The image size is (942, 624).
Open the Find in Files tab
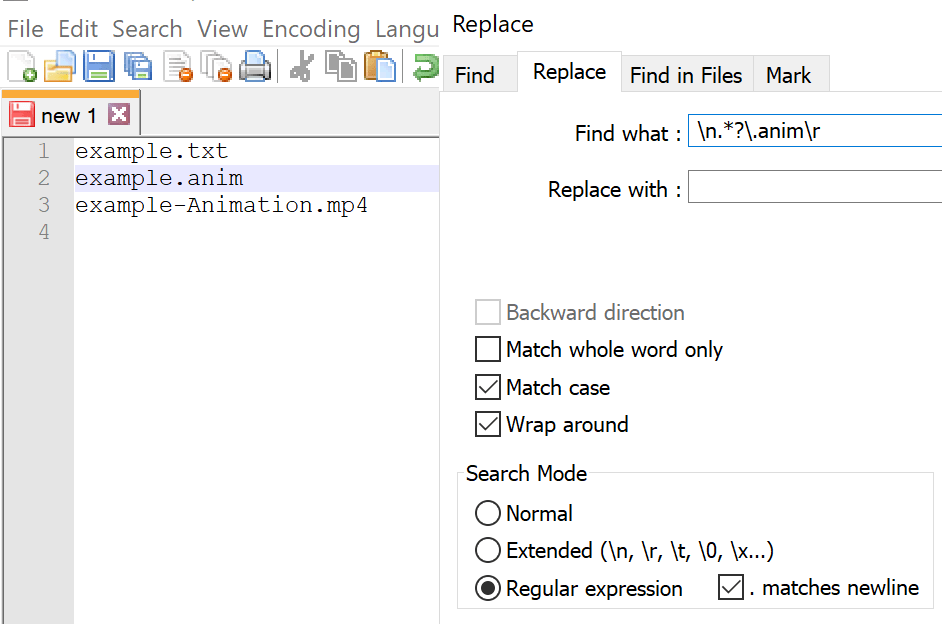[686, 74]
